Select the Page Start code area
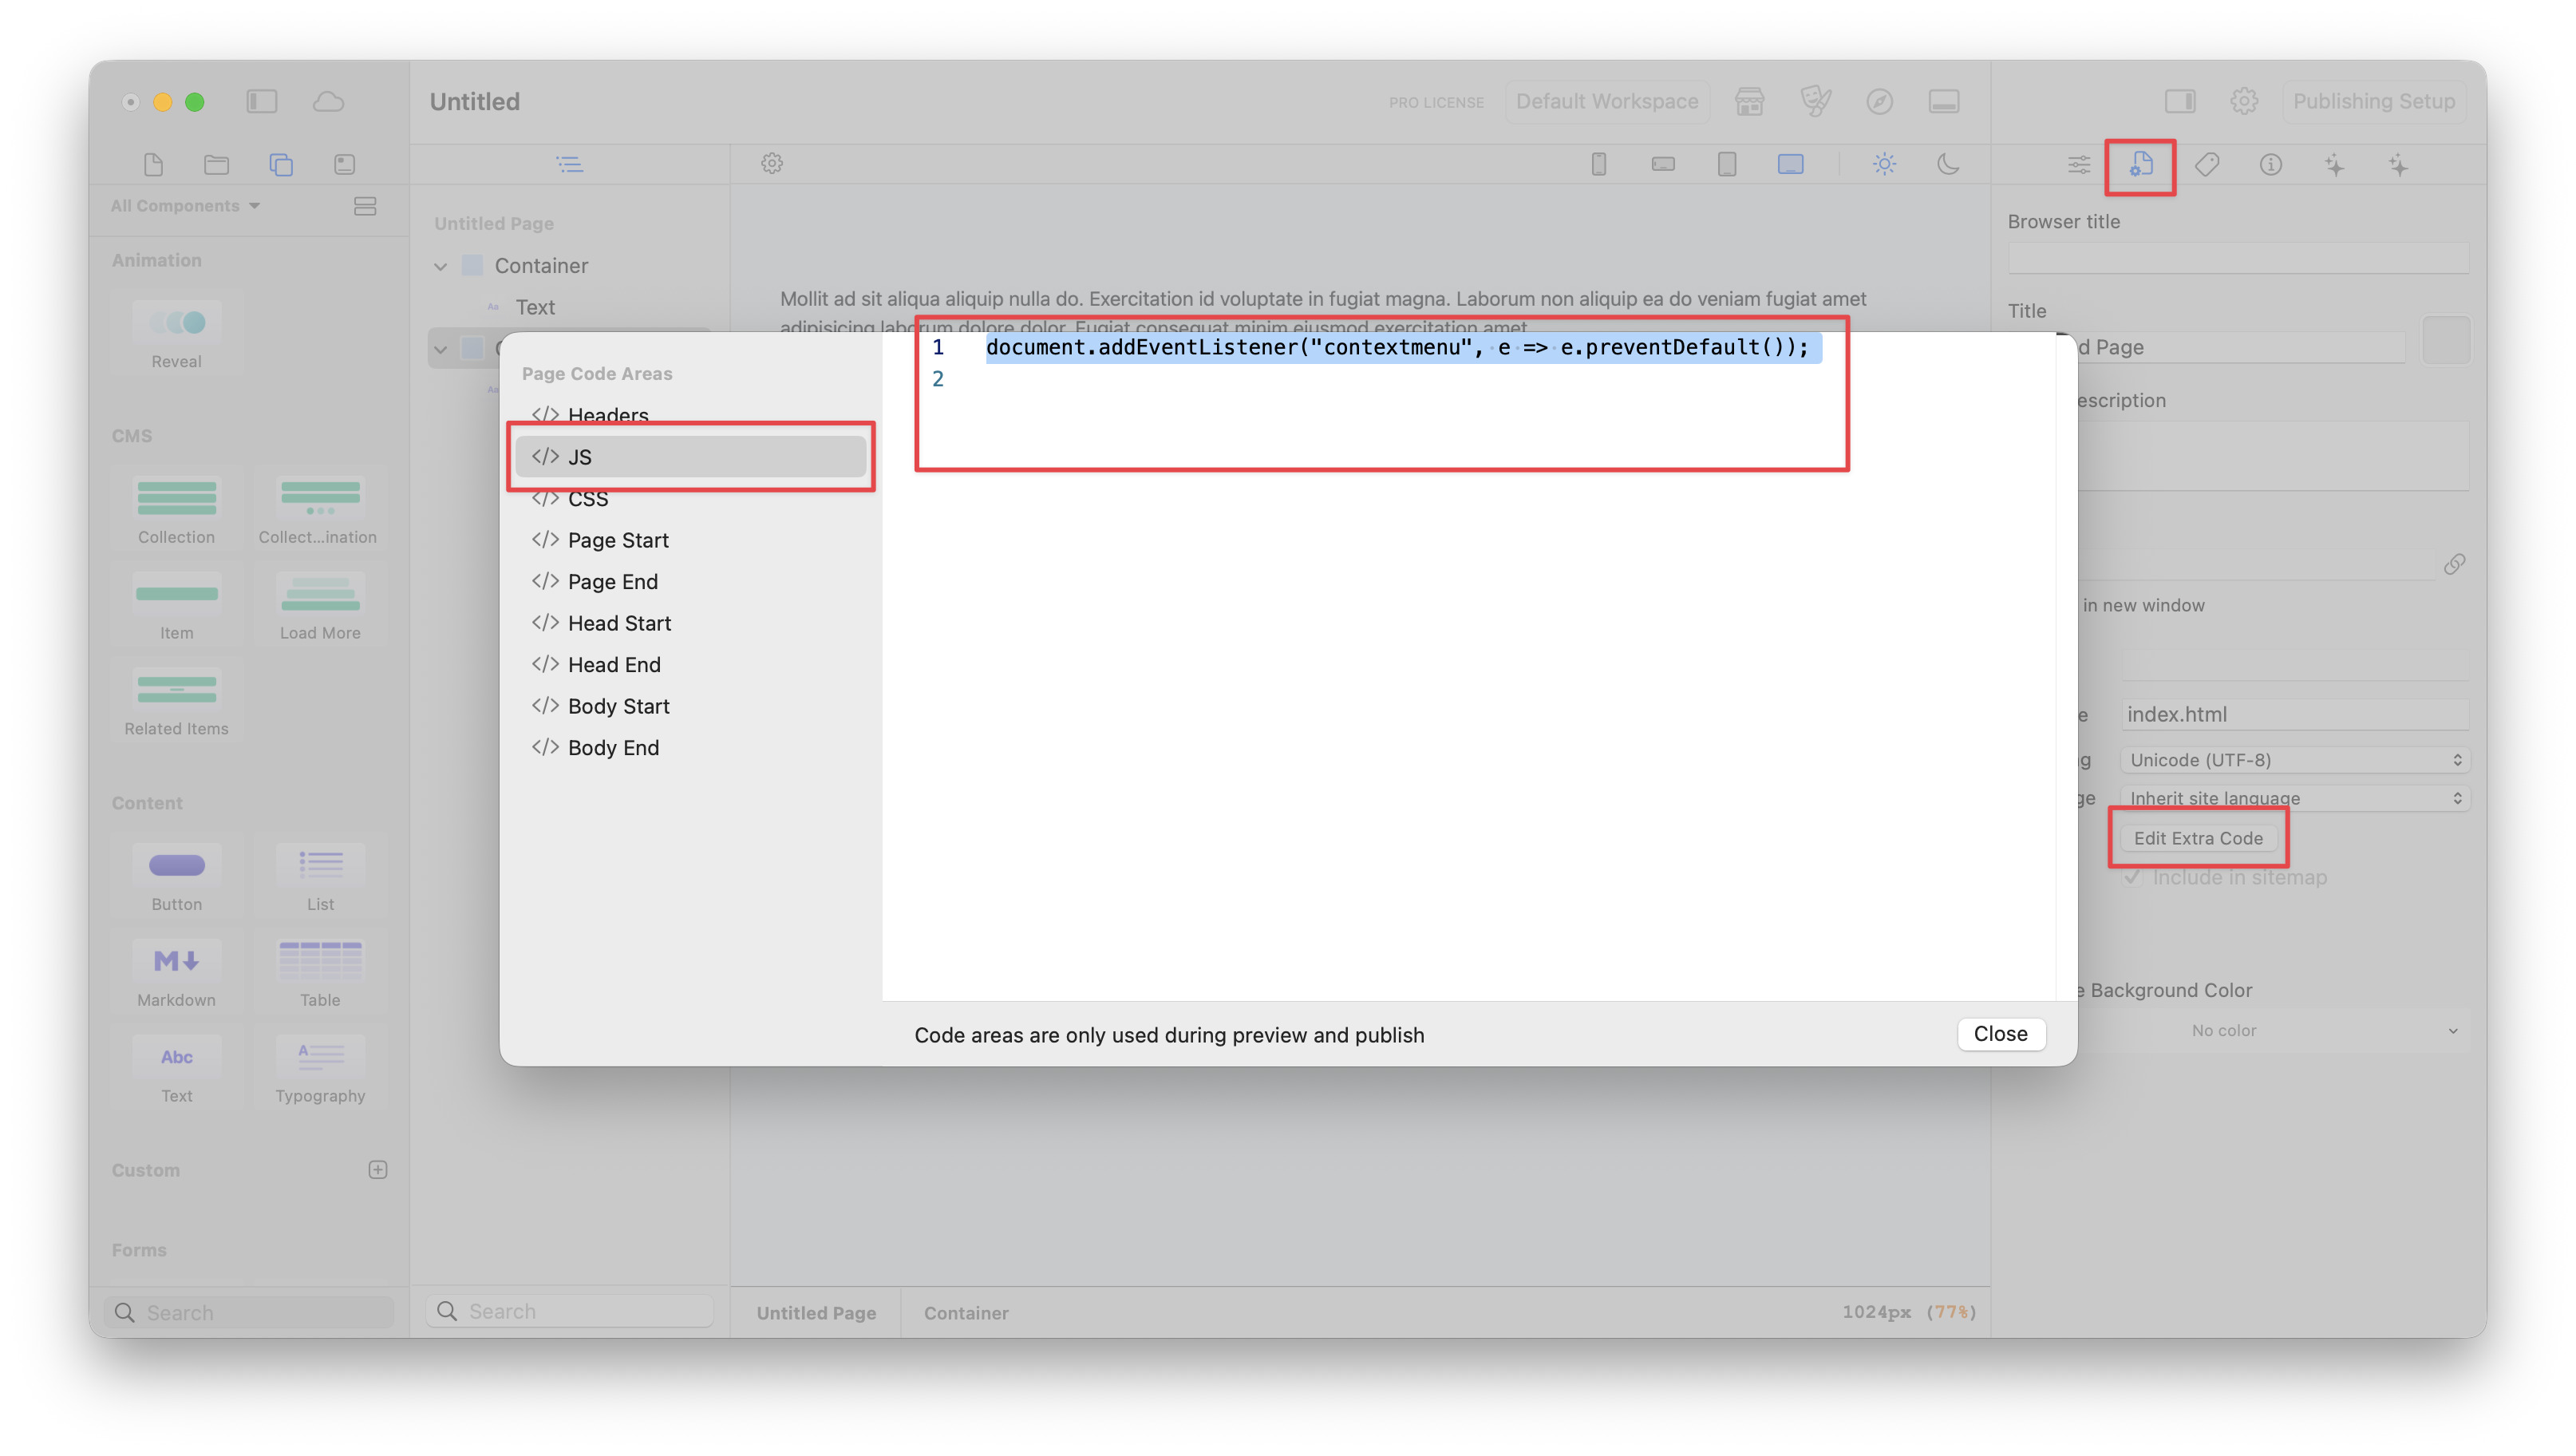Screen dimensions: 2576x1456 (691, 540)
